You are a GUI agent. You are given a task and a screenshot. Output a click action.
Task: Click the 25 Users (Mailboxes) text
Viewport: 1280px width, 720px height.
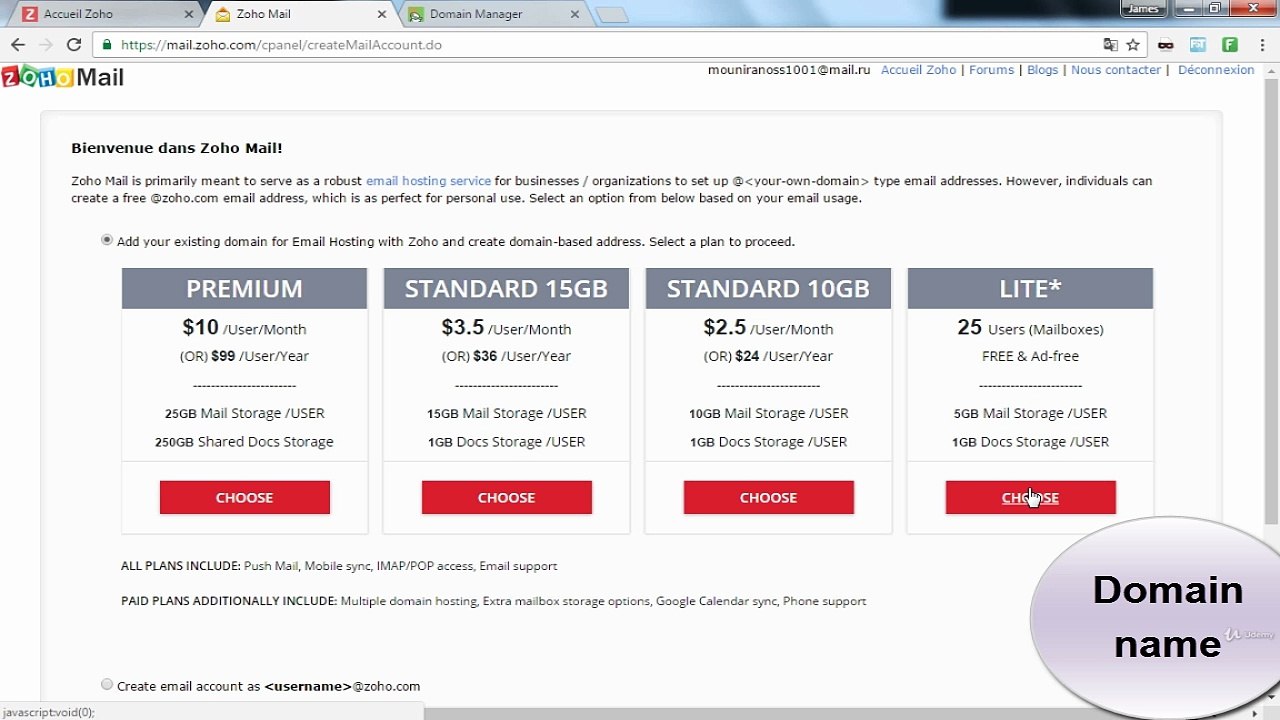click(x=1030, y=328)
